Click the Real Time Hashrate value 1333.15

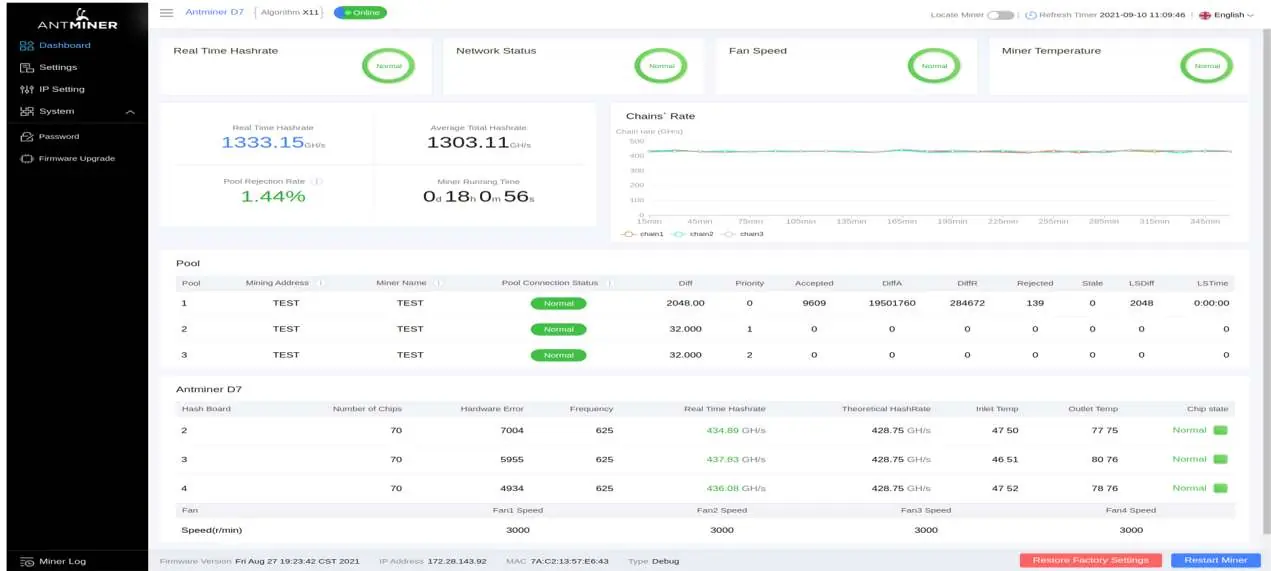point(263,143)
